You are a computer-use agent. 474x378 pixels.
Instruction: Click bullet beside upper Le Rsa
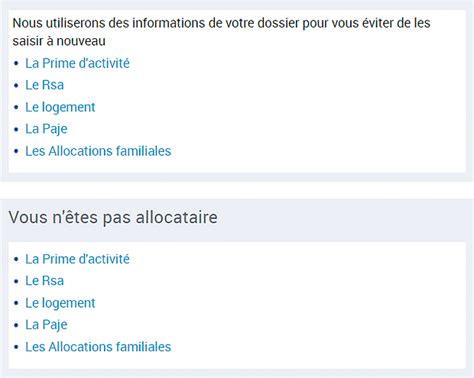coord(16,85)
